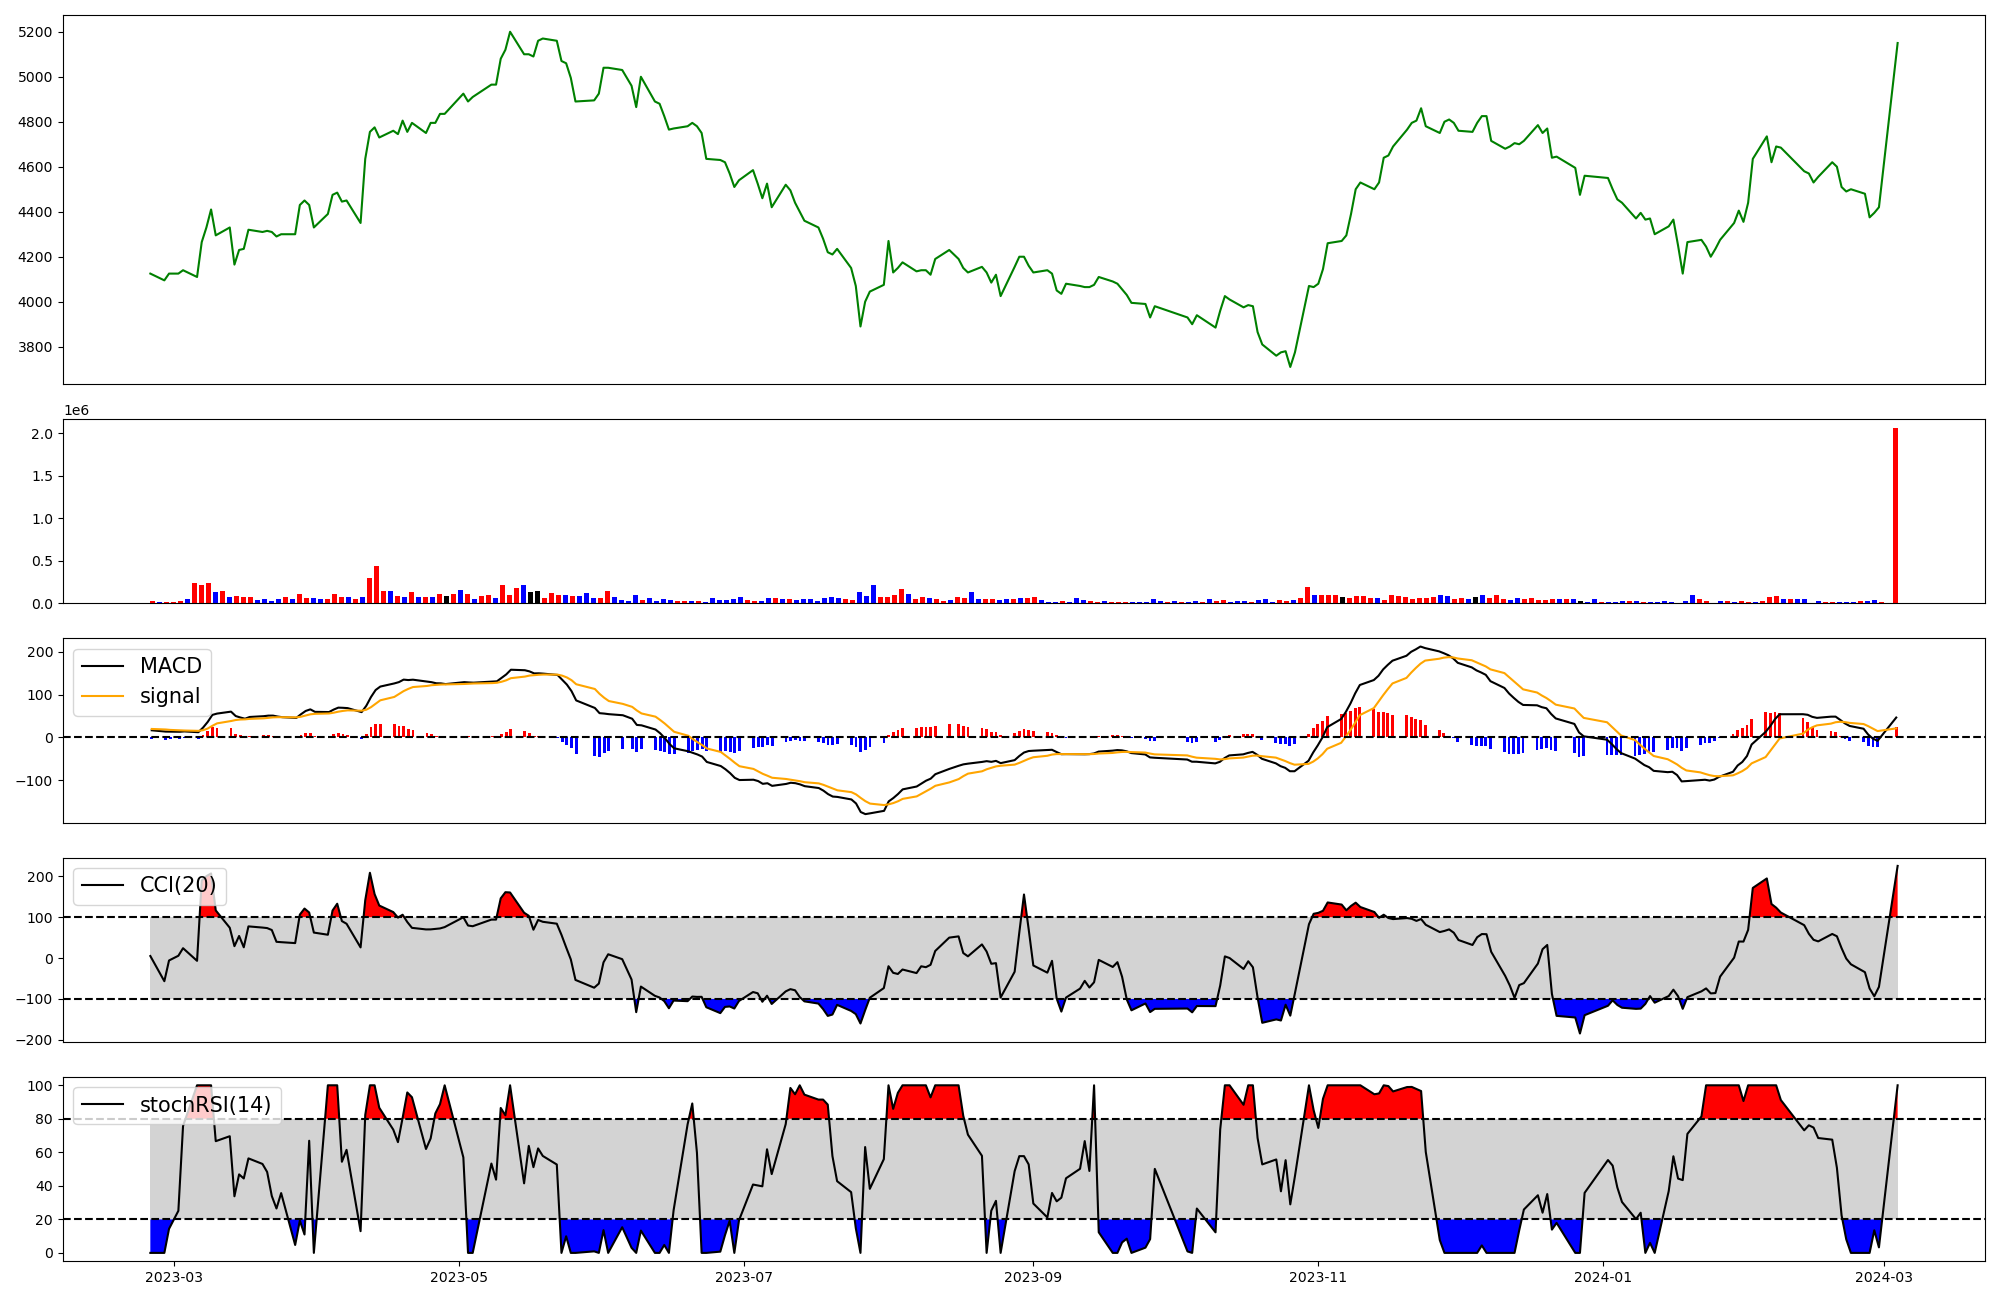Click the MACD legend label

[x=170, y=666]
